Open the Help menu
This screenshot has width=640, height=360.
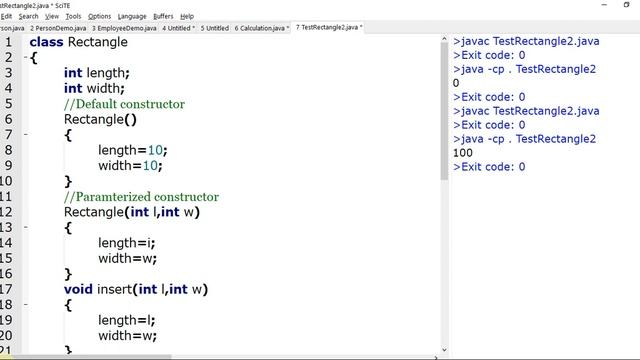click(187, 16)
